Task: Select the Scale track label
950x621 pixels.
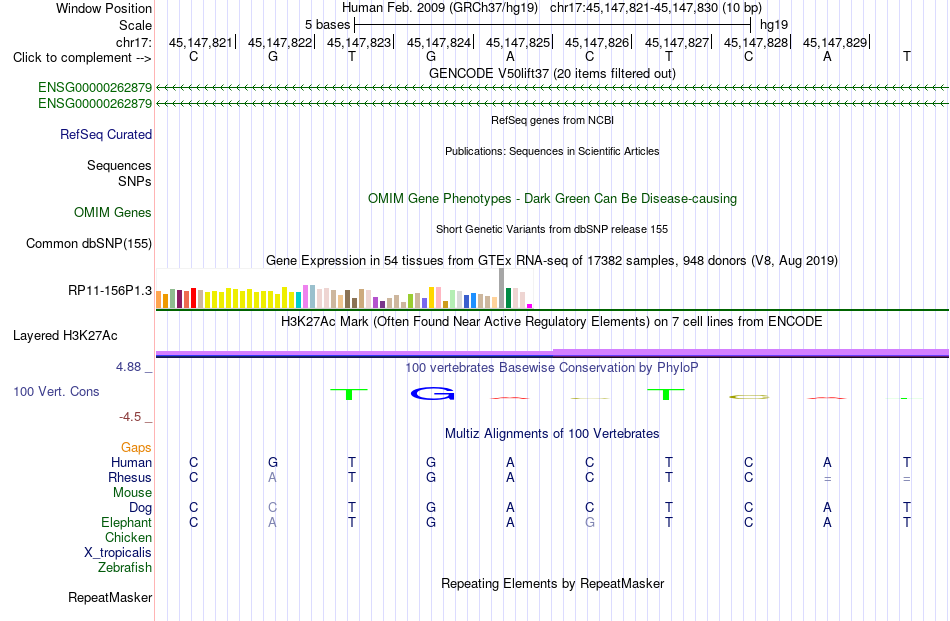Action: pyautogui.click(x=135, y=25)
